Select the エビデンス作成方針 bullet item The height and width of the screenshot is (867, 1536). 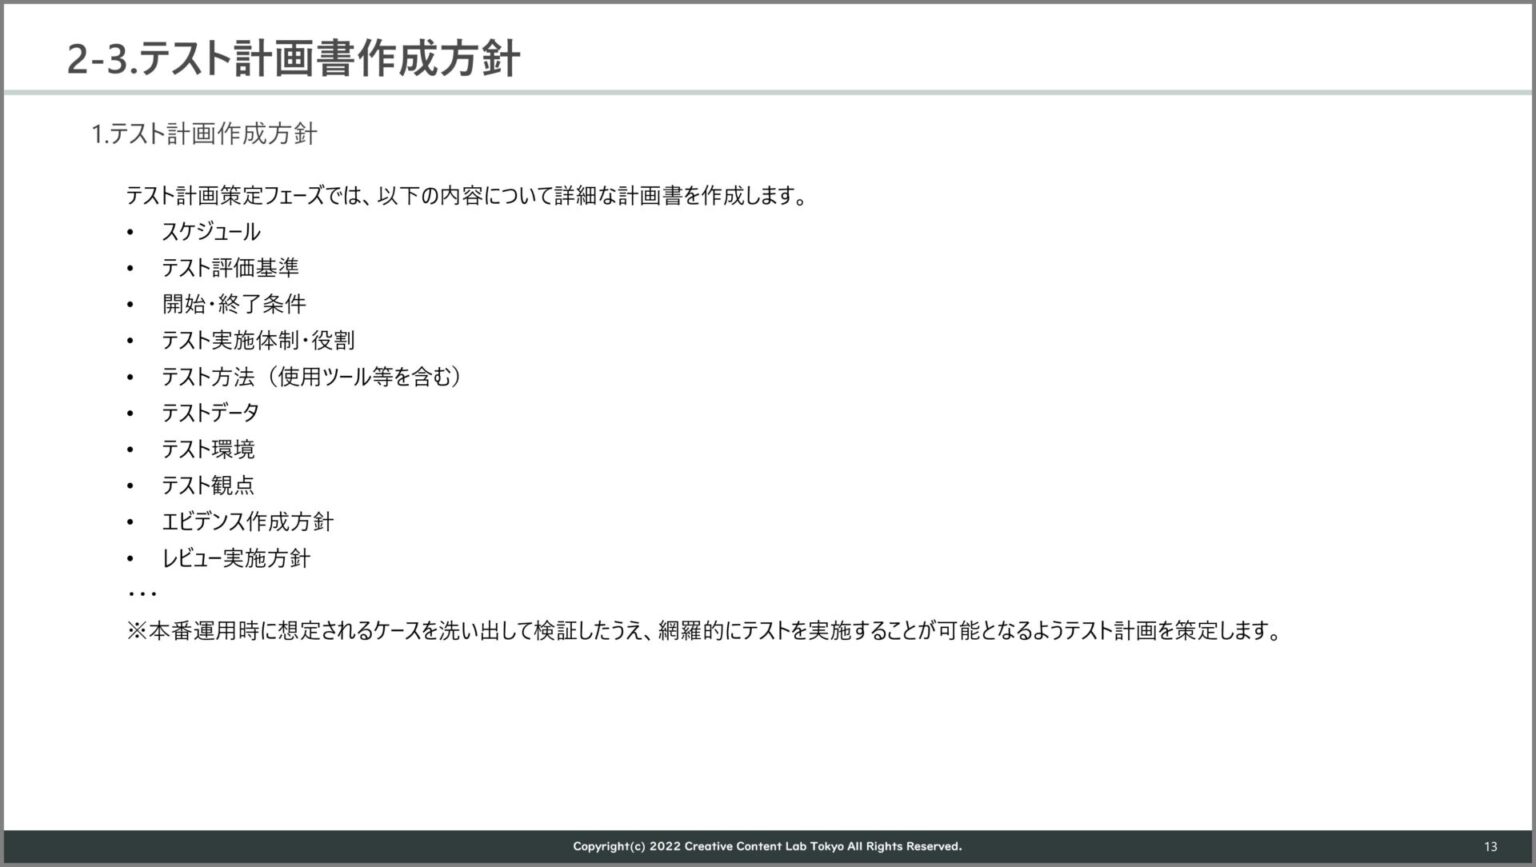tap(247, 522)
